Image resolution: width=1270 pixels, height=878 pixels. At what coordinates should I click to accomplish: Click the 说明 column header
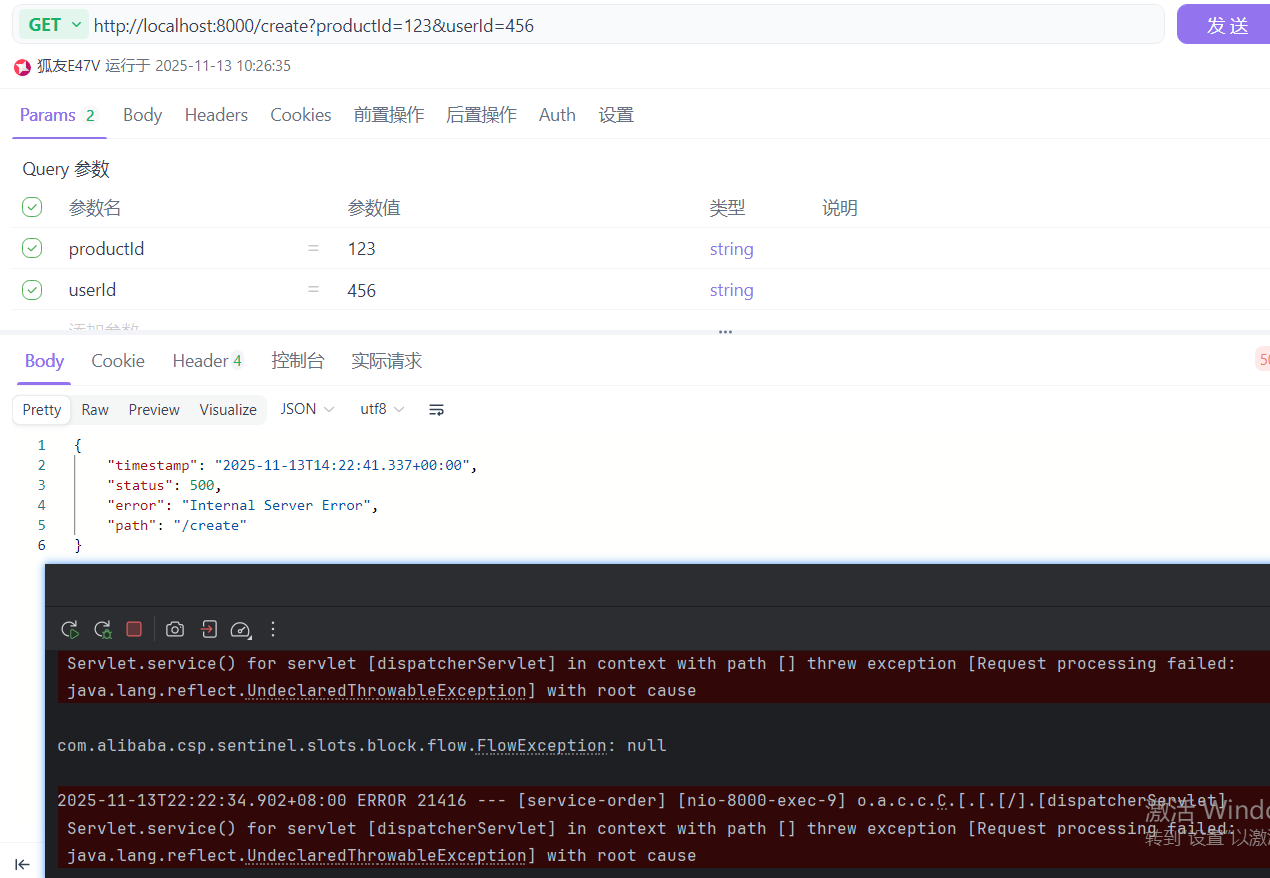click(x=840, y=208)
